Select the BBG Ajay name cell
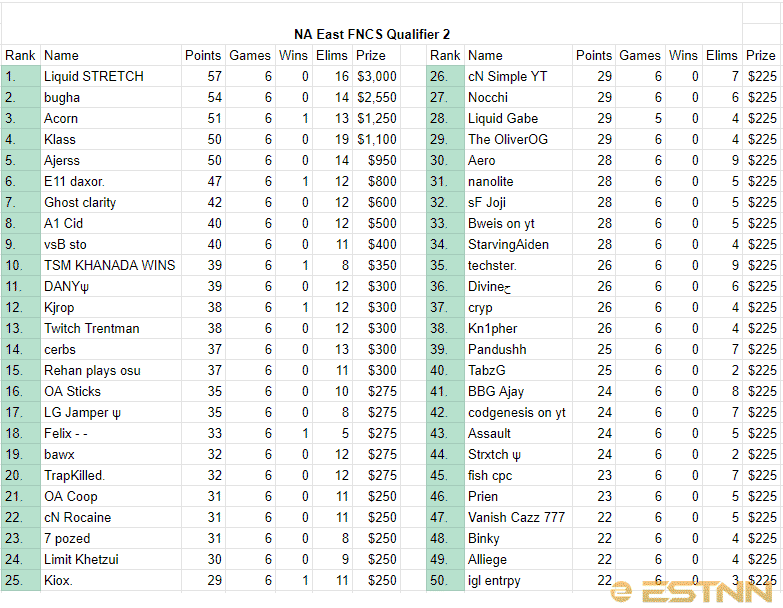 (x=518, y=391)
